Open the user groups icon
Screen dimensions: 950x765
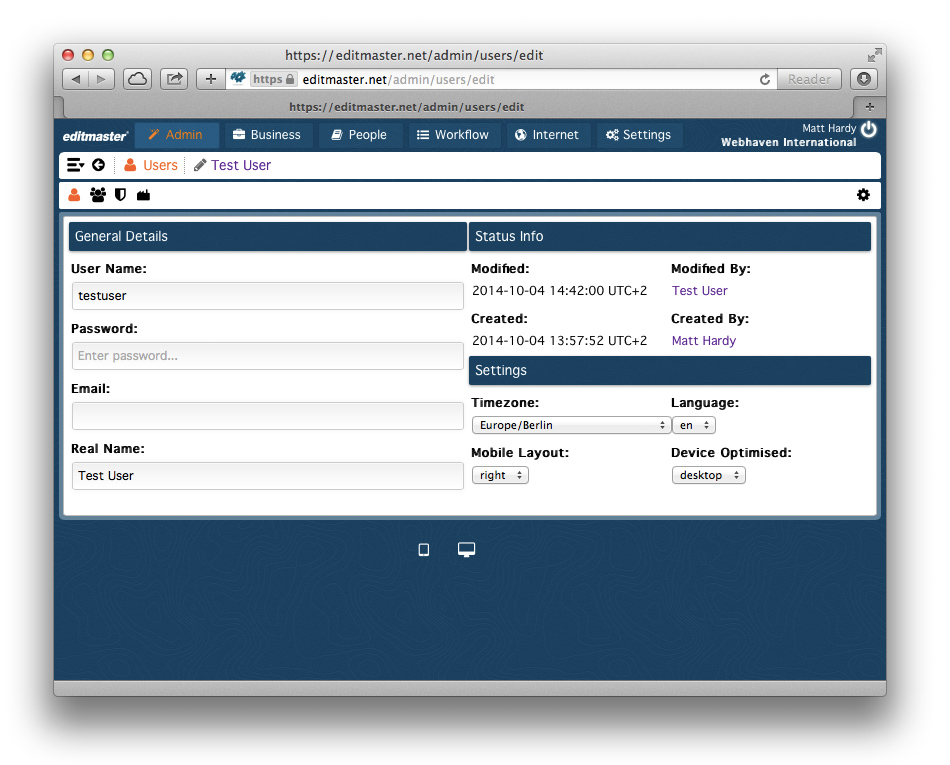[97, 195]
